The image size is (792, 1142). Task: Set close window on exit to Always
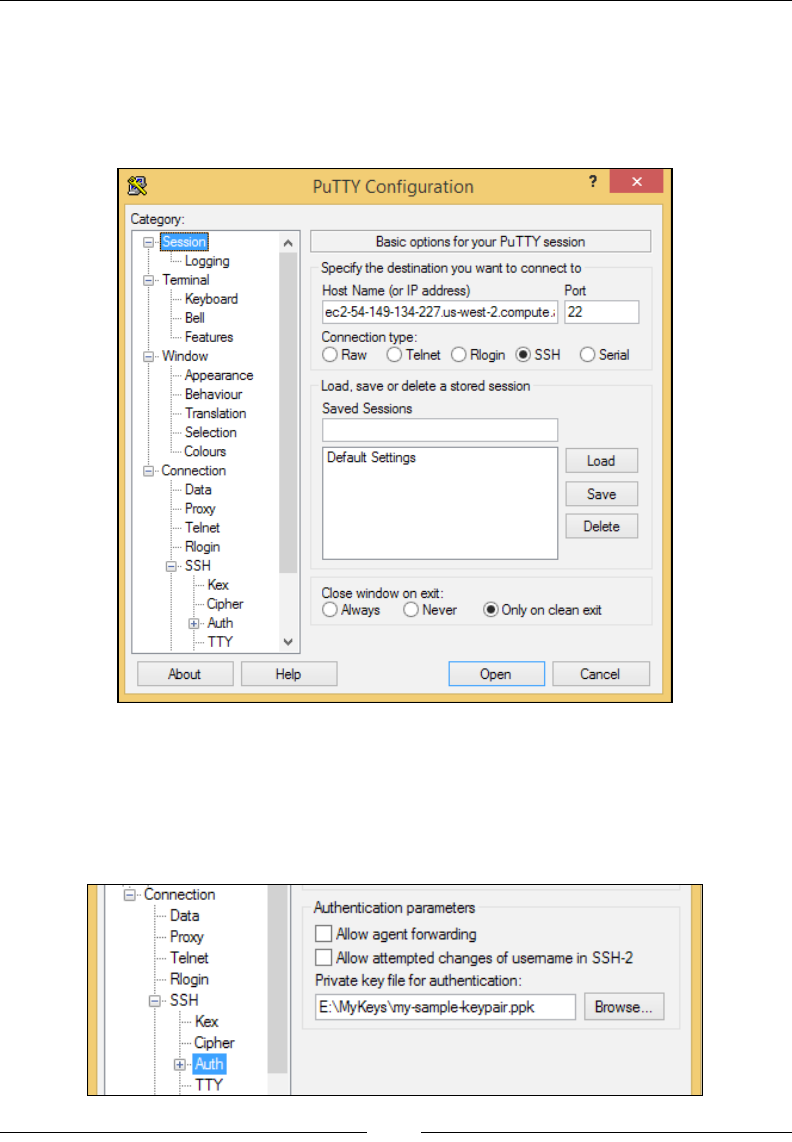click(x=330, y=610)
